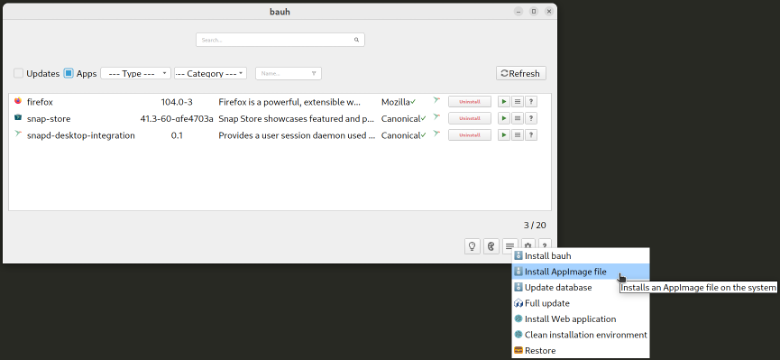
Task: Click the verified checkmark next to Mozilla
Action: pyautogui.click(x=413, y=102)
